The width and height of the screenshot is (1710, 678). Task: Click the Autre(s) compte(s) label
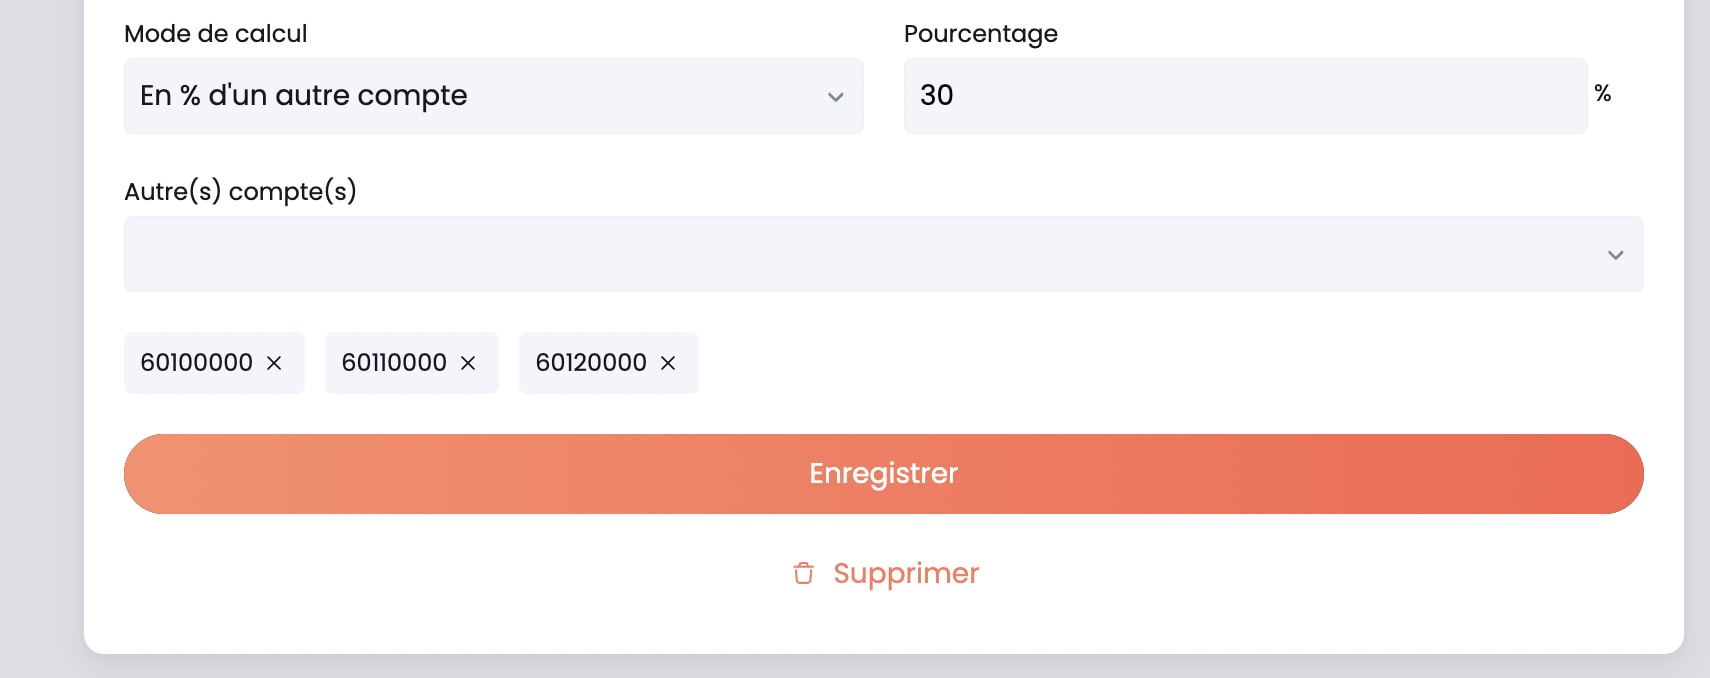pyautogui.click(x=241, y=191)
